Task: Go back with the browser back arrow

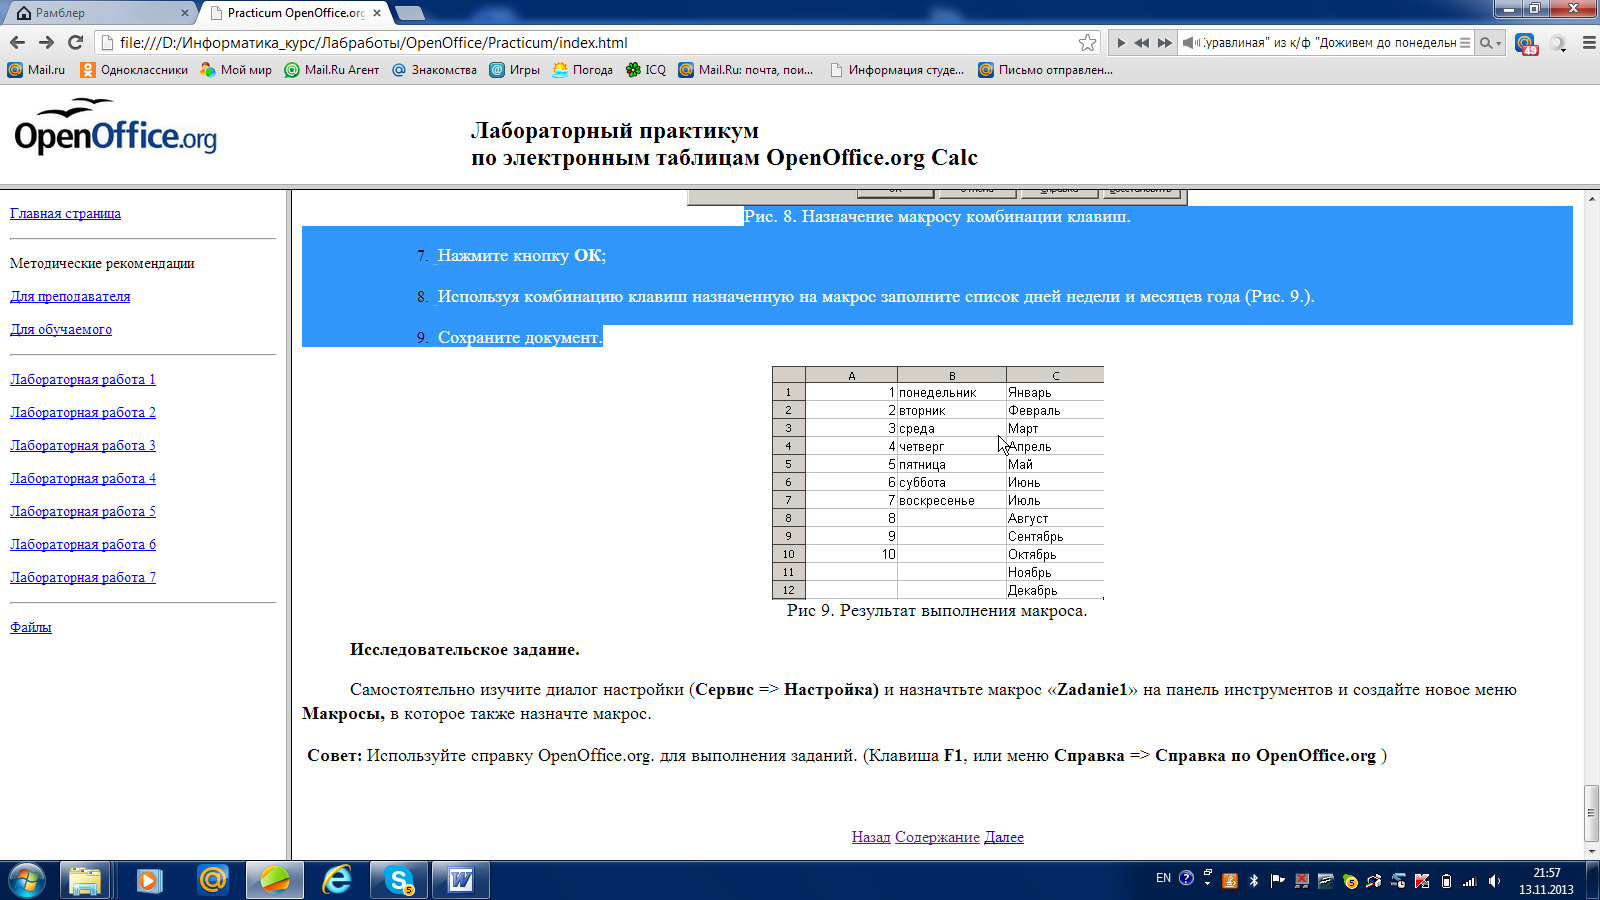Action: (x=17, y=42)
